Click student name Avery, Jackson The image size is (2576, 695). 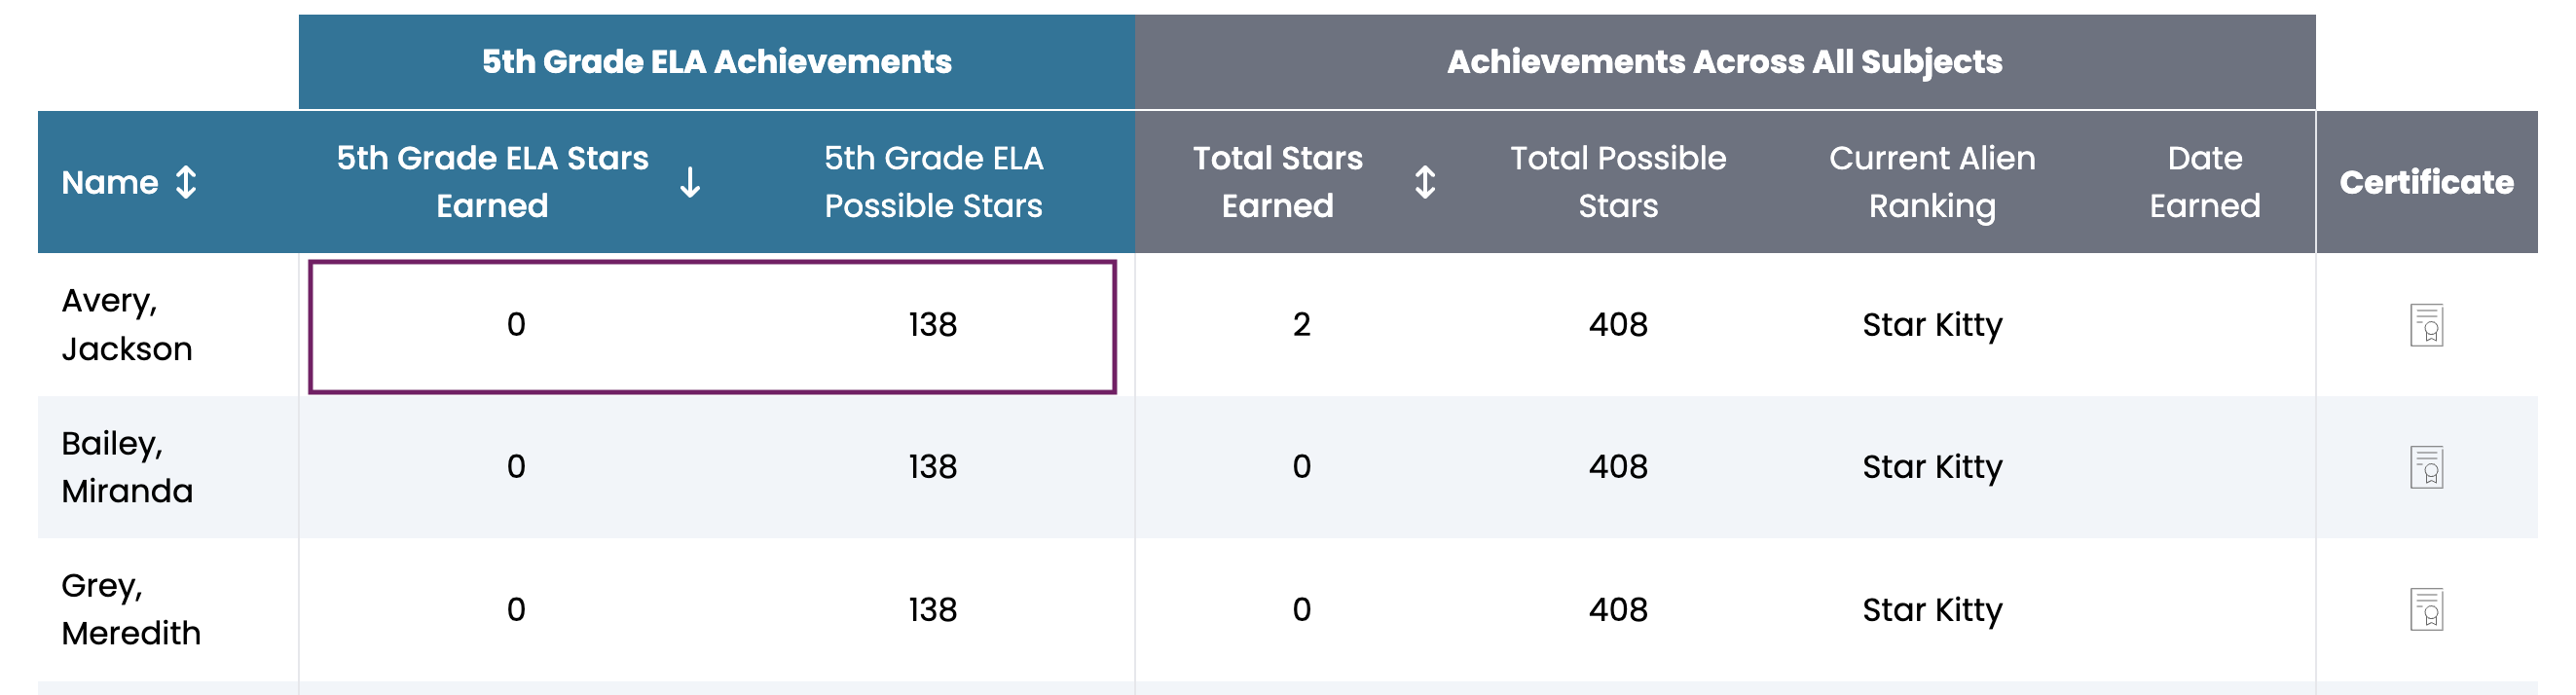coord(127,325)
